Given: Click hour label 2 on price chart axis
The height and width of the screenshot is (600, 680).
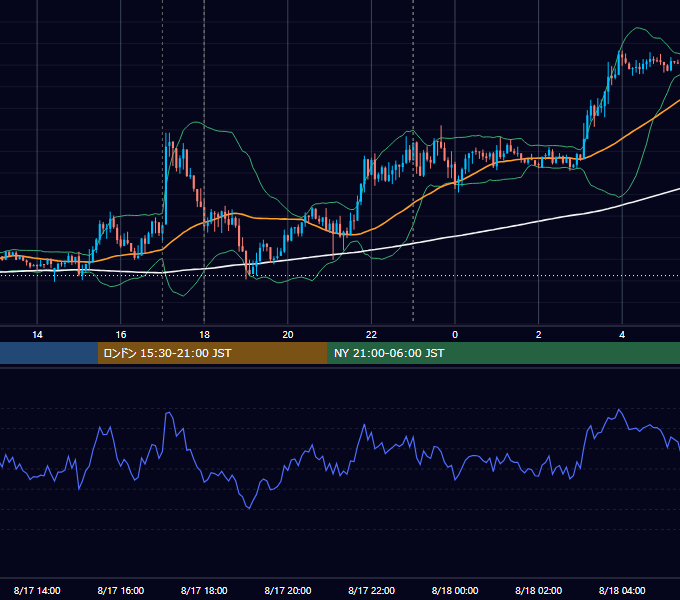Looking at the screenshot, I should pos(538,334).
